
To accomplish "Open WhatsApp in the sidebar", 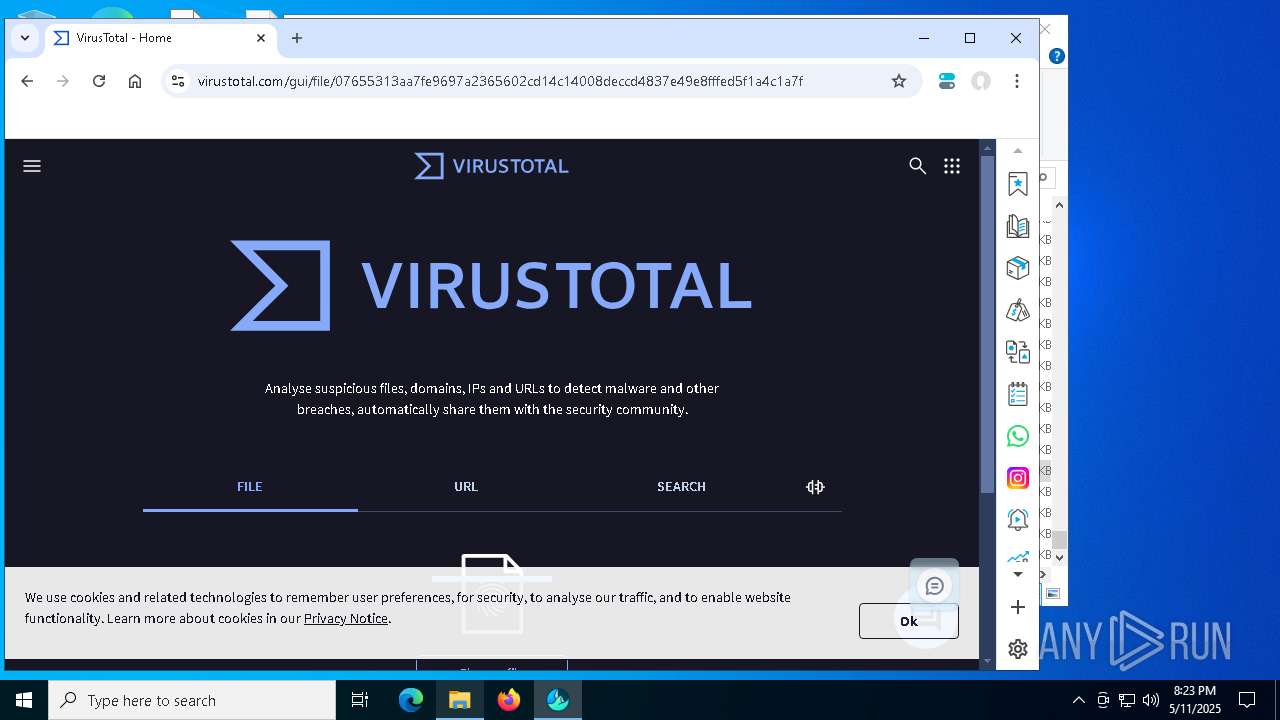I will (1018, 436).
